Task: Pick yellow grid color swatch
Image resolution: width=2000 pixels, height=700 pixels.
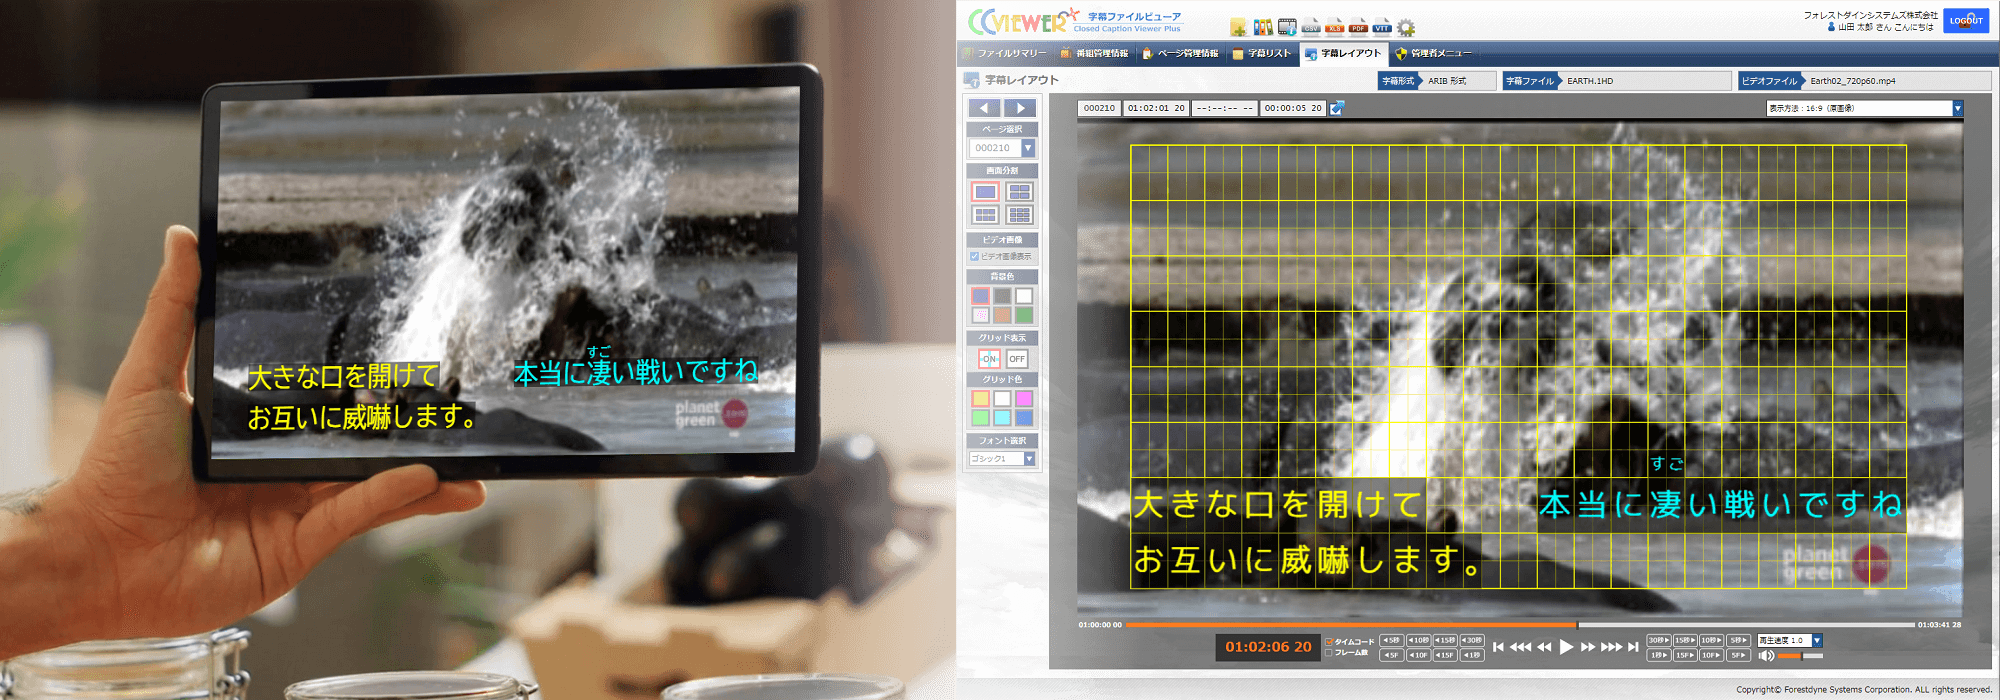Action: click(980, 399)
